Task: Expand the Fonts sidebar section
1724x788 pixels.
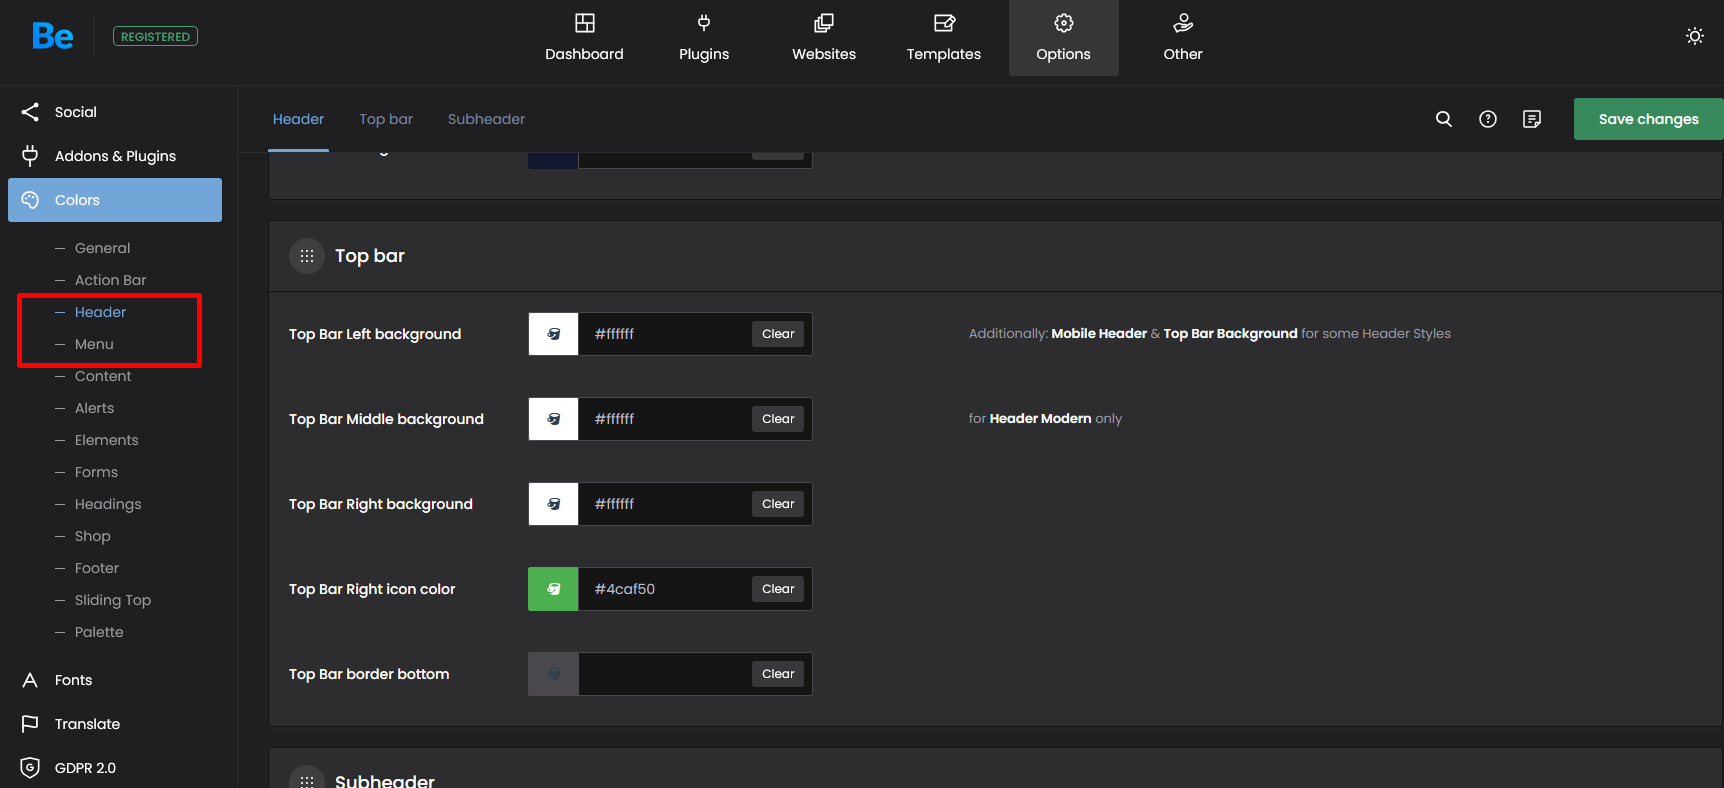Action: coord(73,680)
